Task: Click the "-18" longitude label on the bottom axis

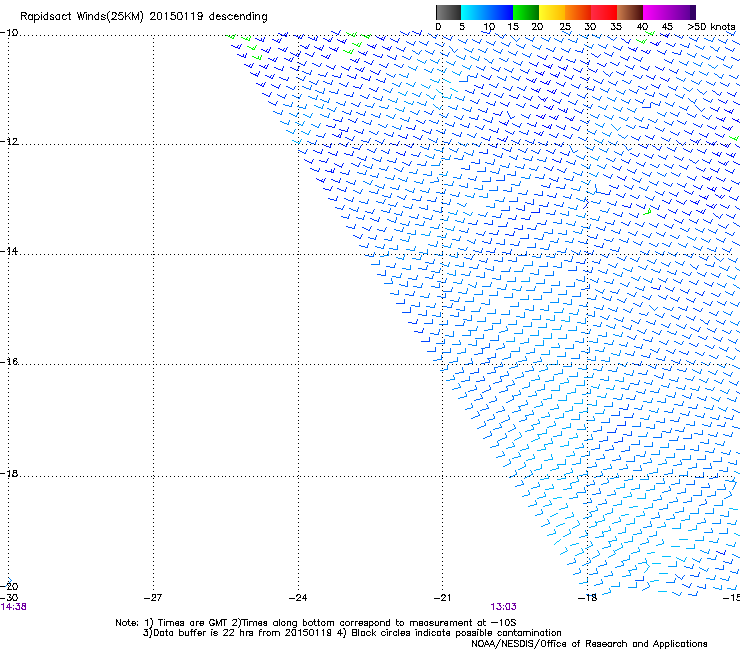Action: click(588, 598)
